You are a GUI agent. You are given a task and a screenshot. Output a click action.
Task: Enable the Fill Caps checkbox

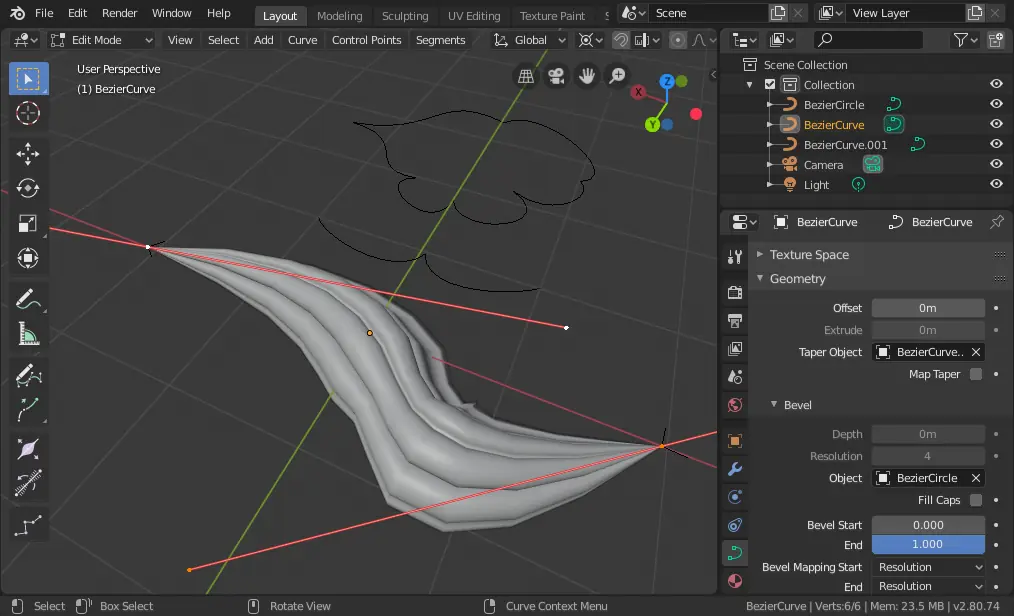click(x=975, y=500)
